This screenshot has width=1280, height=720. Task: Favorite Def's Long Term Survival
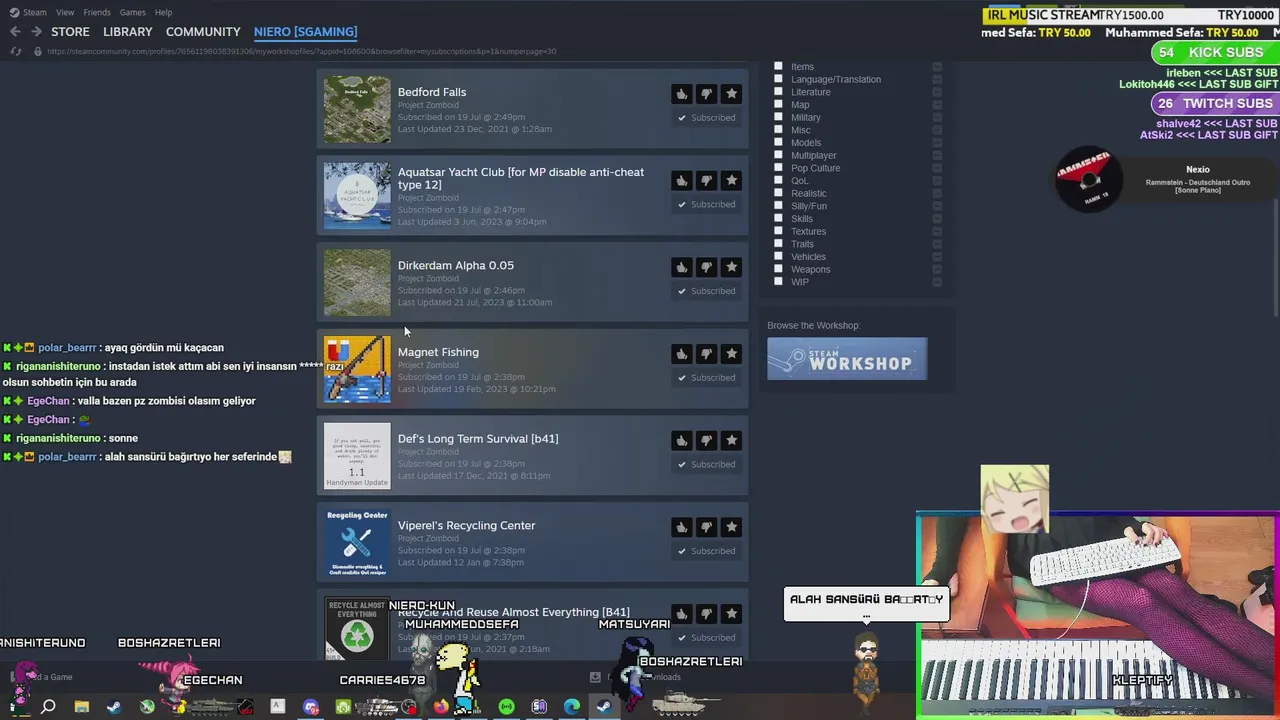pyautogui.click(x=731, y=441)
